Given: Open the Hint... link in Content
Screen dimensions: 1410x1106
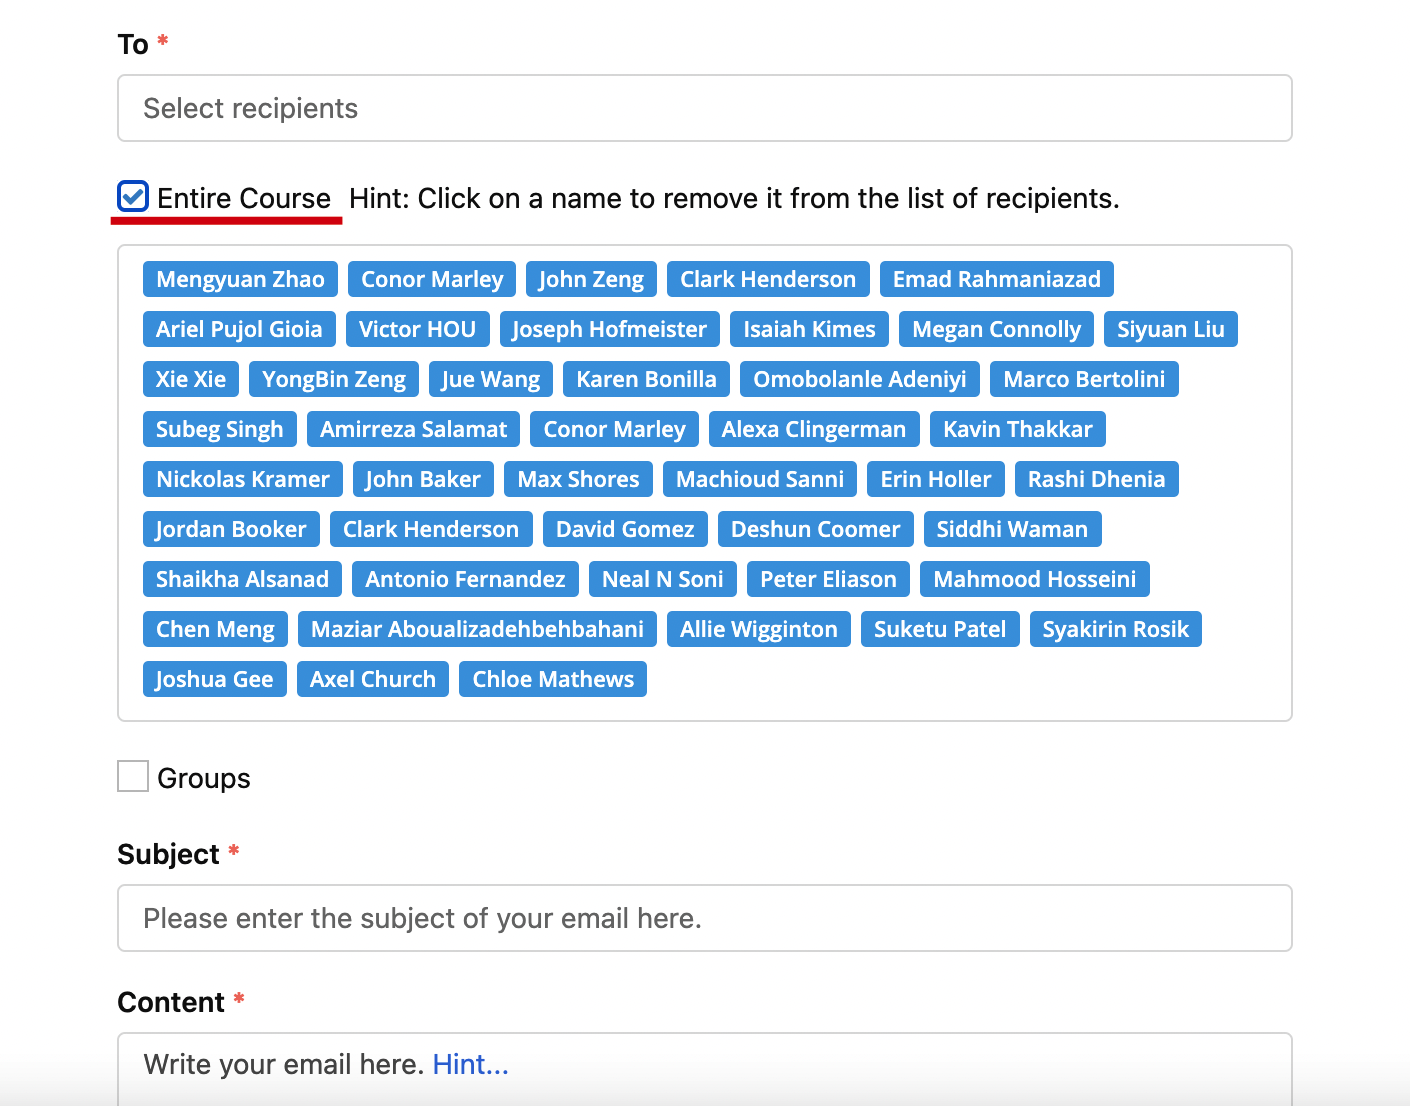Looking at the screenshot, I should (x=471, y=1064).
